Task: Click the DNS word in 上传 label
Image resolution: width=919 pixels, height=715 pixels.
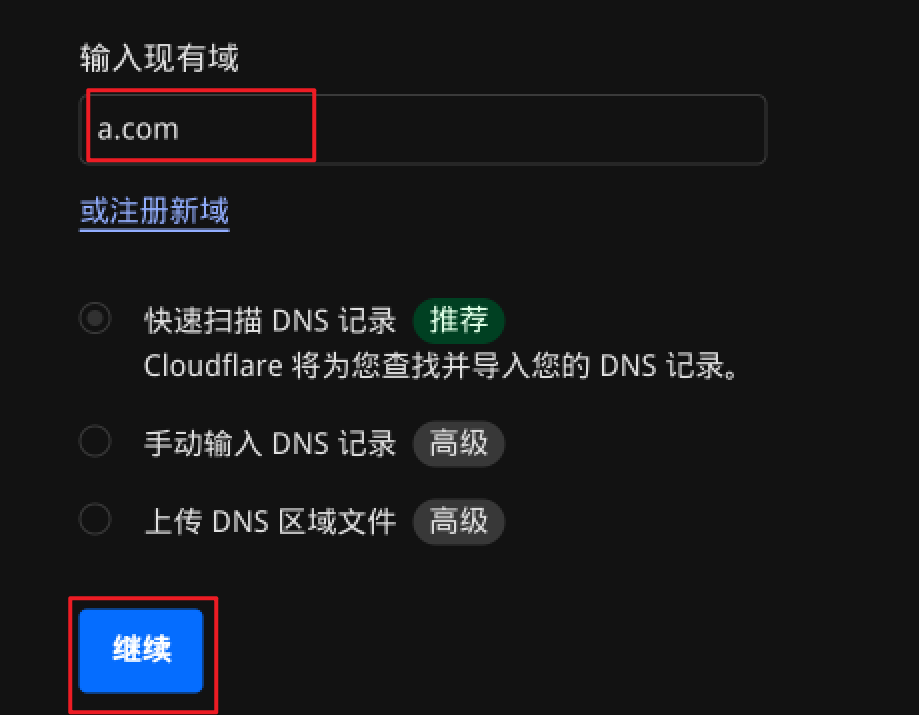Action: click(x=240, y=522)
